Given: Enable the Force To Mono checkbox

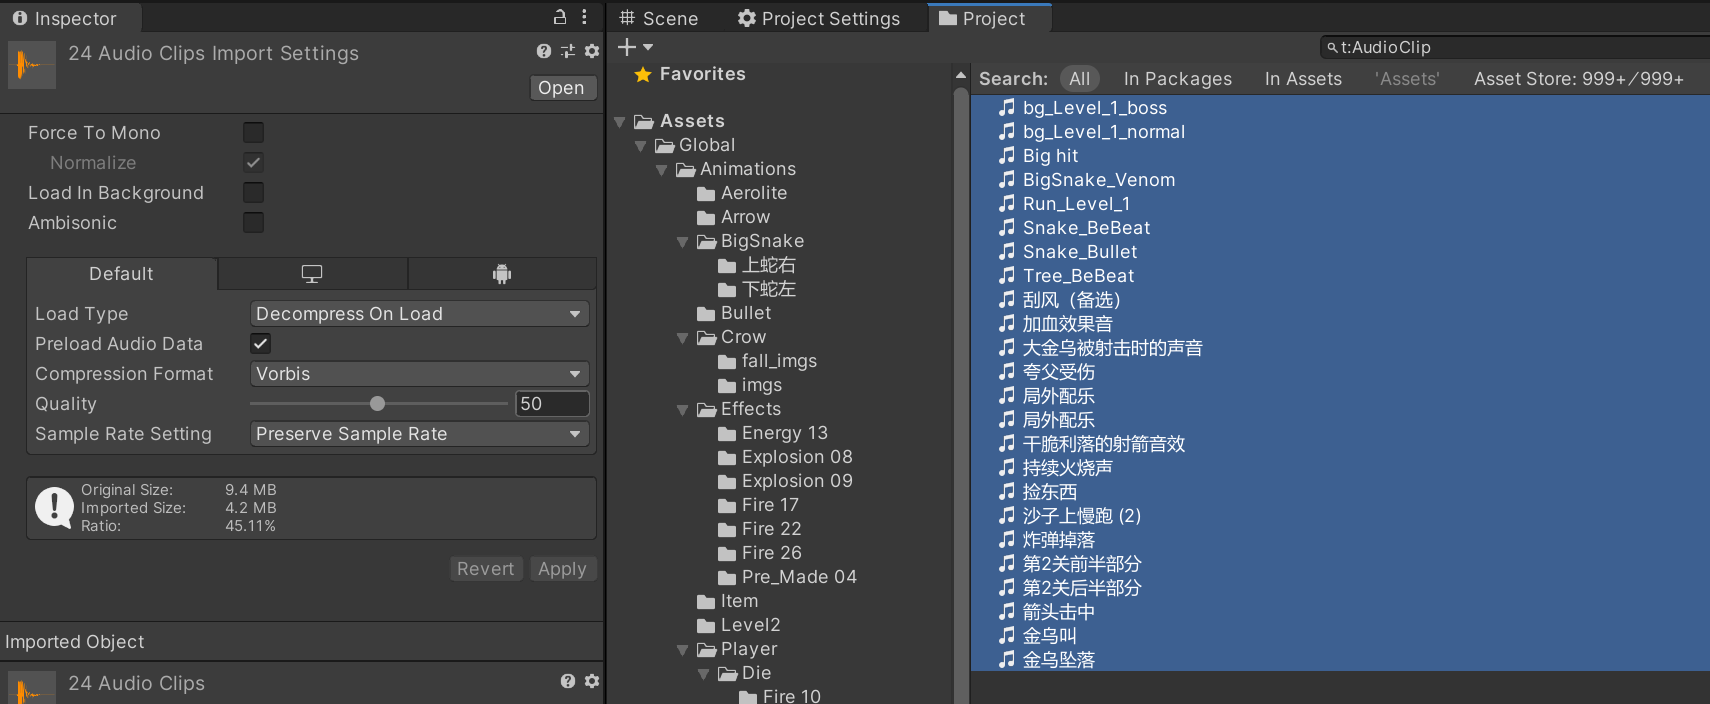Looking at the screenshot, I should point(254,133).
